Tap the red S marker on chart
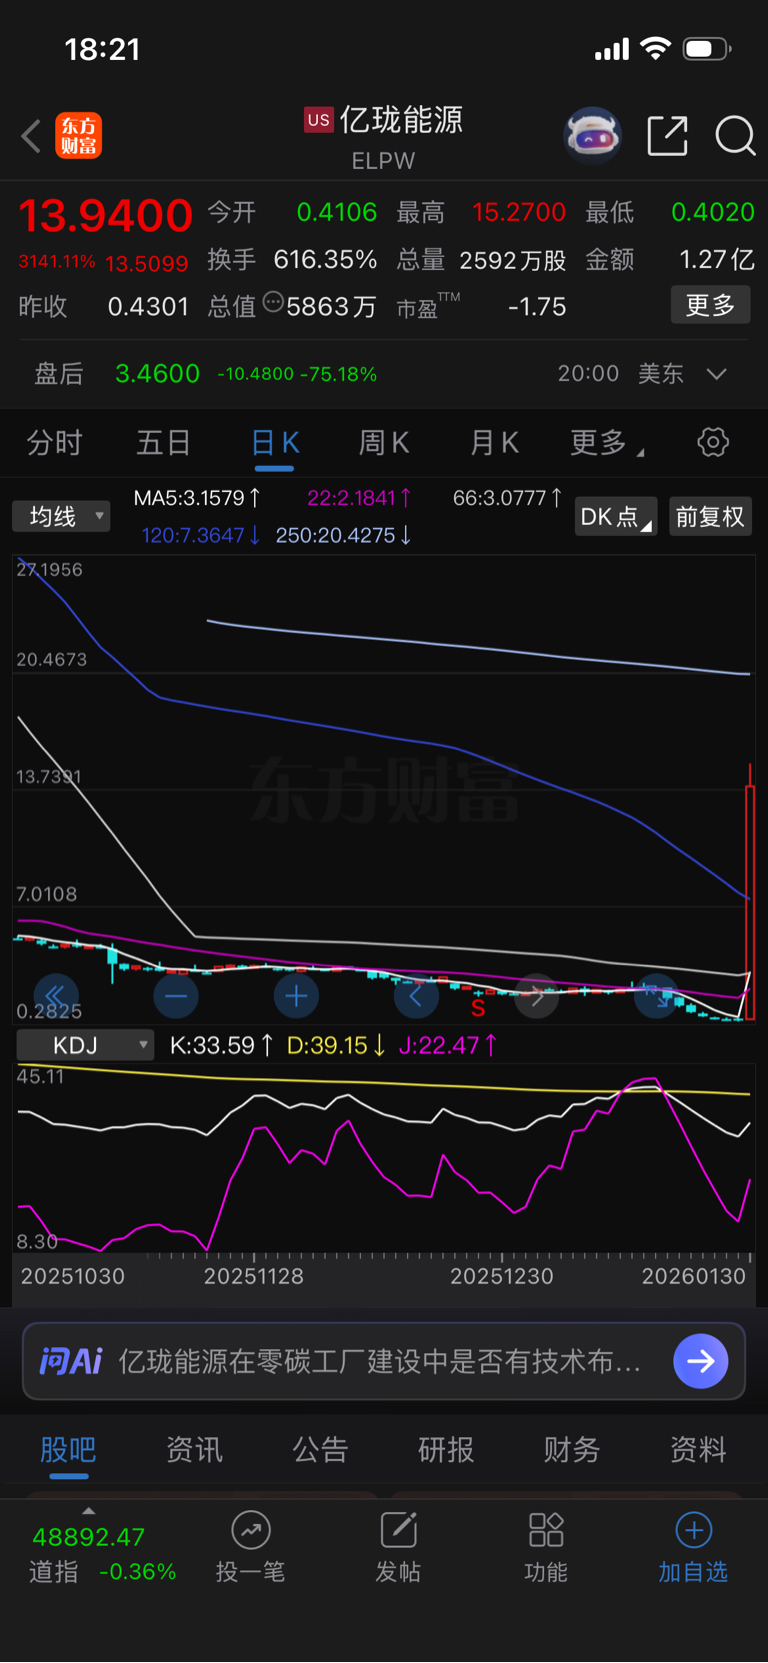The image size is (768, 1663). (x=478, y=1009)
